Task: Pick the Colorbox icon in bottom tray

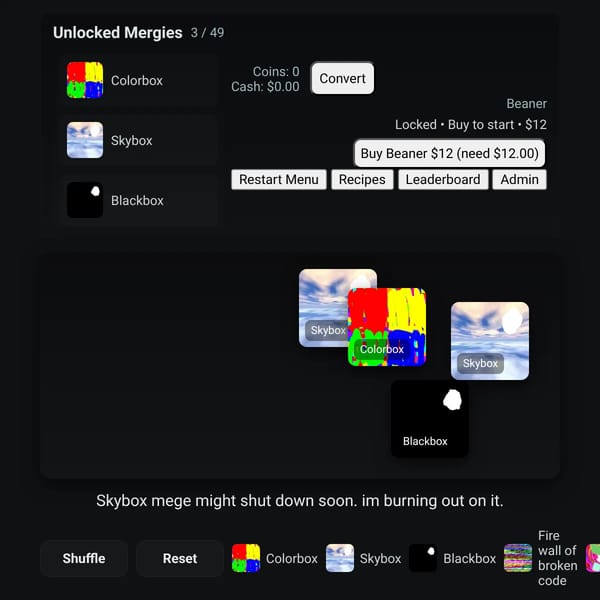Action: [246, 558]
